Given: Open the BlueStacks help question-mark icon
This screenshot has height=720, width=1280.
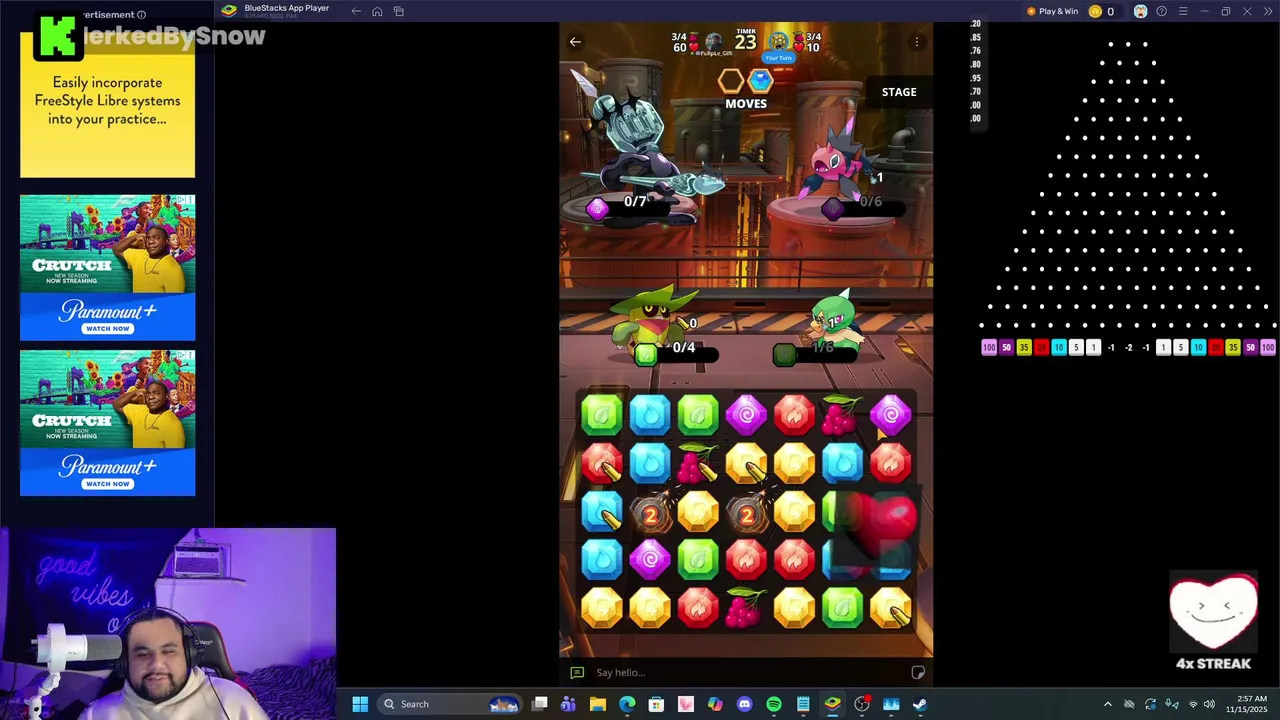Looking at the screenshot, I should click(1161, 11).
